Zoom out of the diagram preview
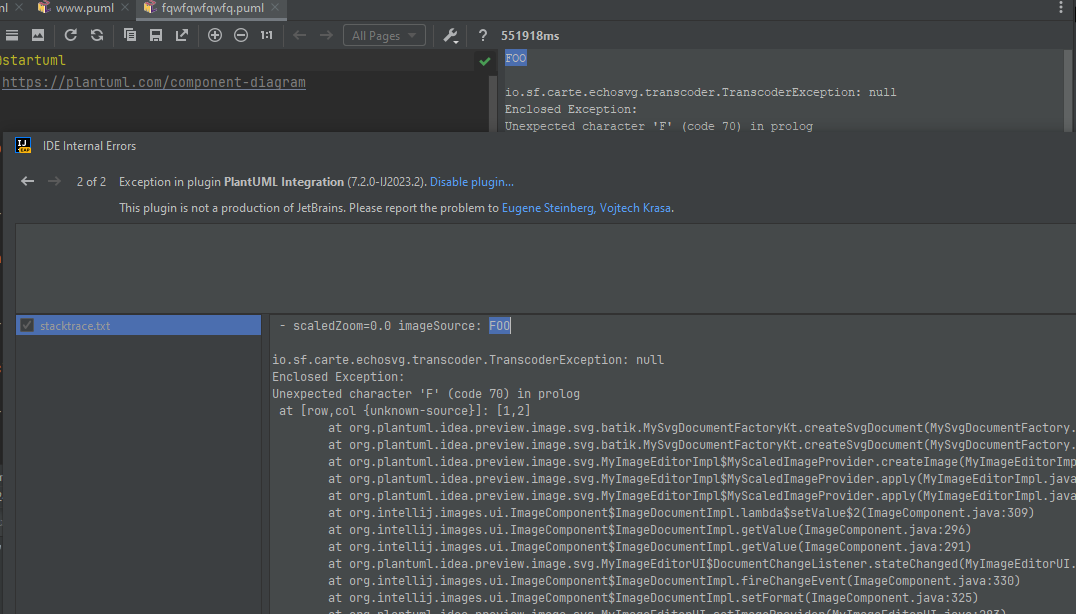The height and width of the screenshot is (614, 1076). click(x=240, y=35)
